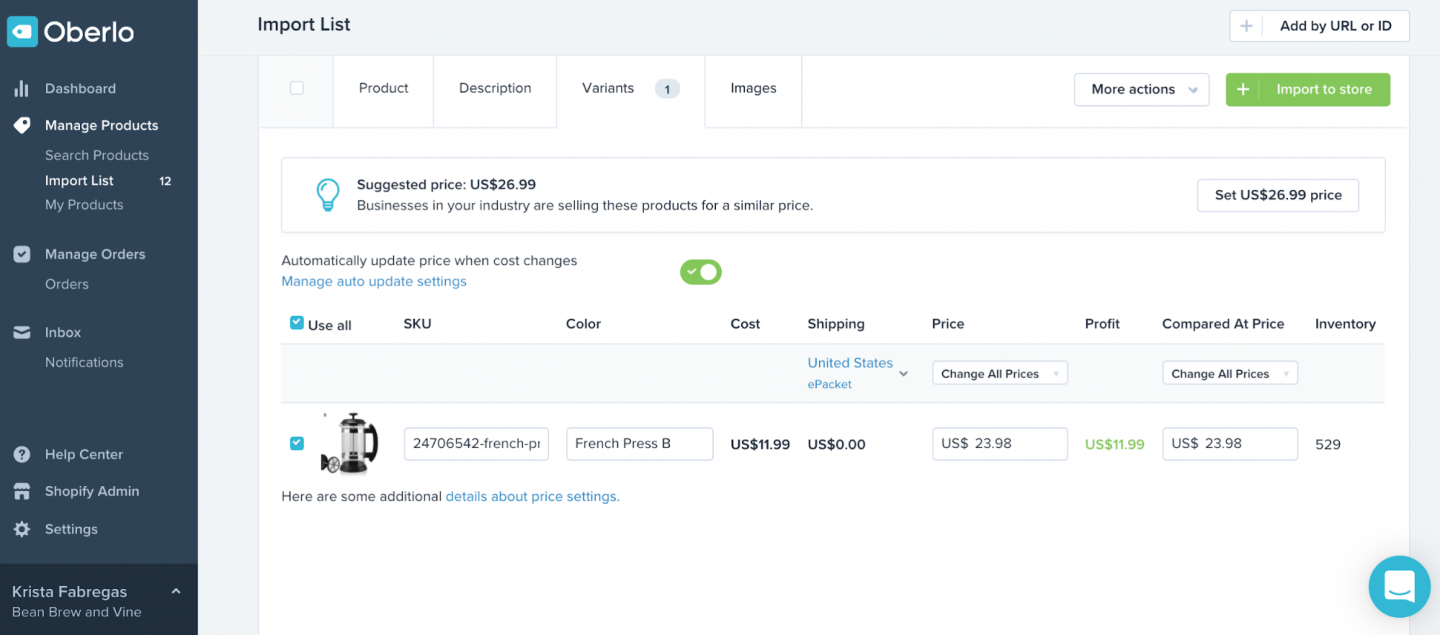This screenshot has width=1440, height=635.
Task: Click Set US$26.99 price button
Action: point(1277,195)
